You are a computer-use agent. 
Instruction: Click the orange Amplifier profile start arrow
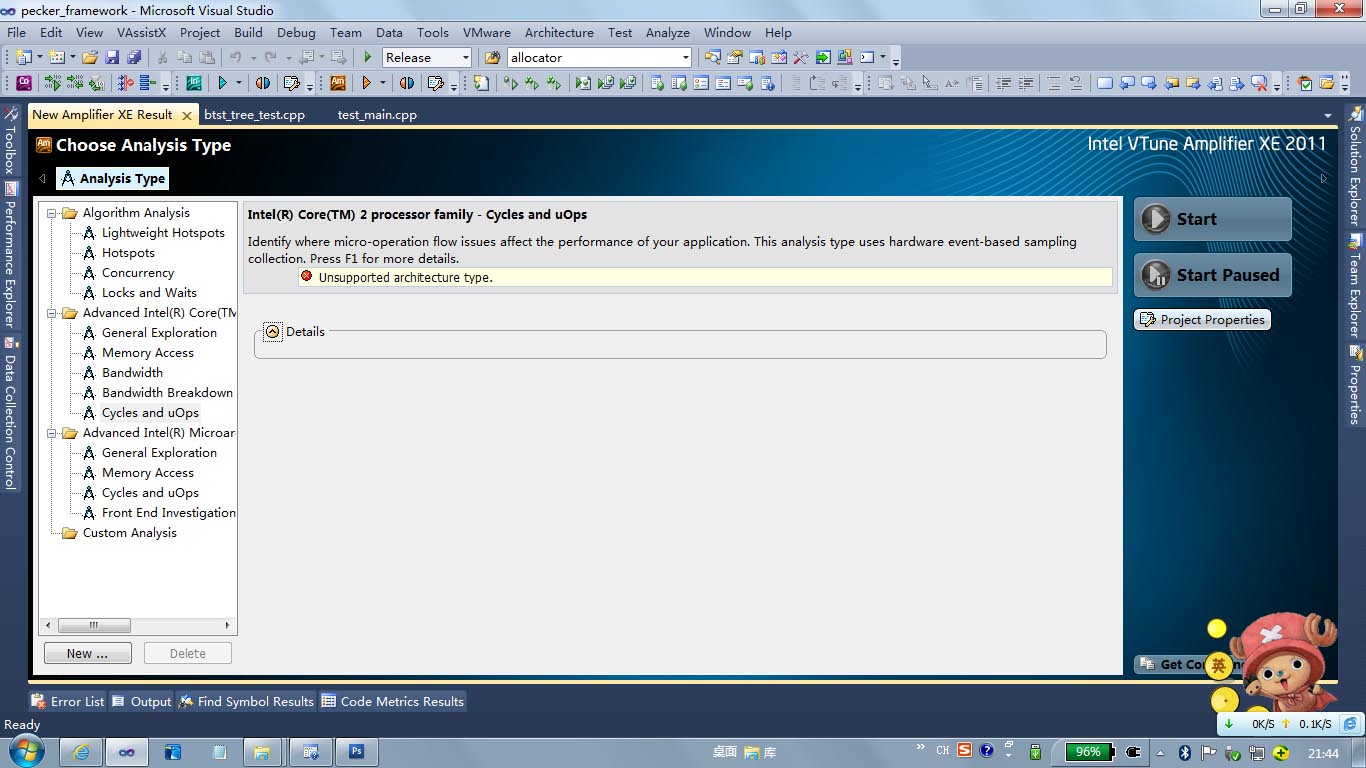(x=367, y=83)
